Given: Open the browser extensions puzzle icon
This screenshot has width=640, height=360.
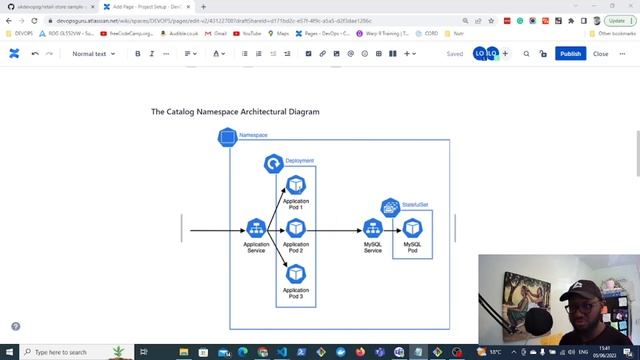Looking at the screenshot, I should click(571, 20).
